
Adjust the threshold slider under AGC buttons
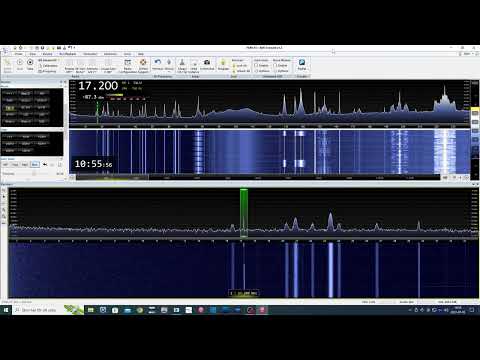pyautogui.click(x=34, y=174)
